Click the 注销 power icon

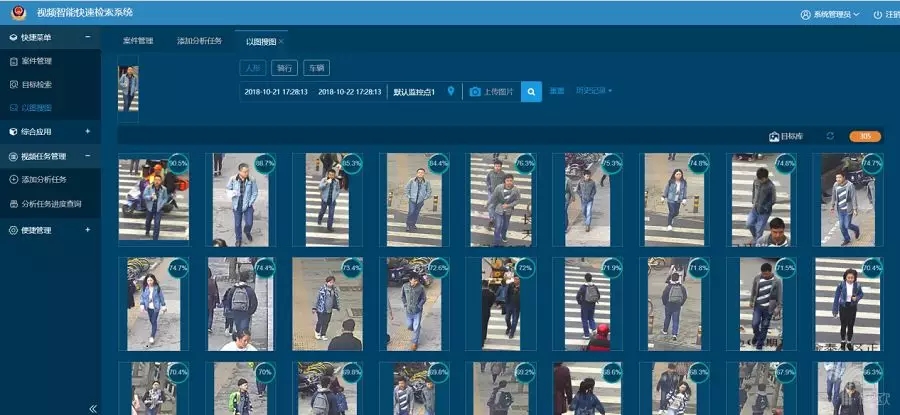click(878, 15)
